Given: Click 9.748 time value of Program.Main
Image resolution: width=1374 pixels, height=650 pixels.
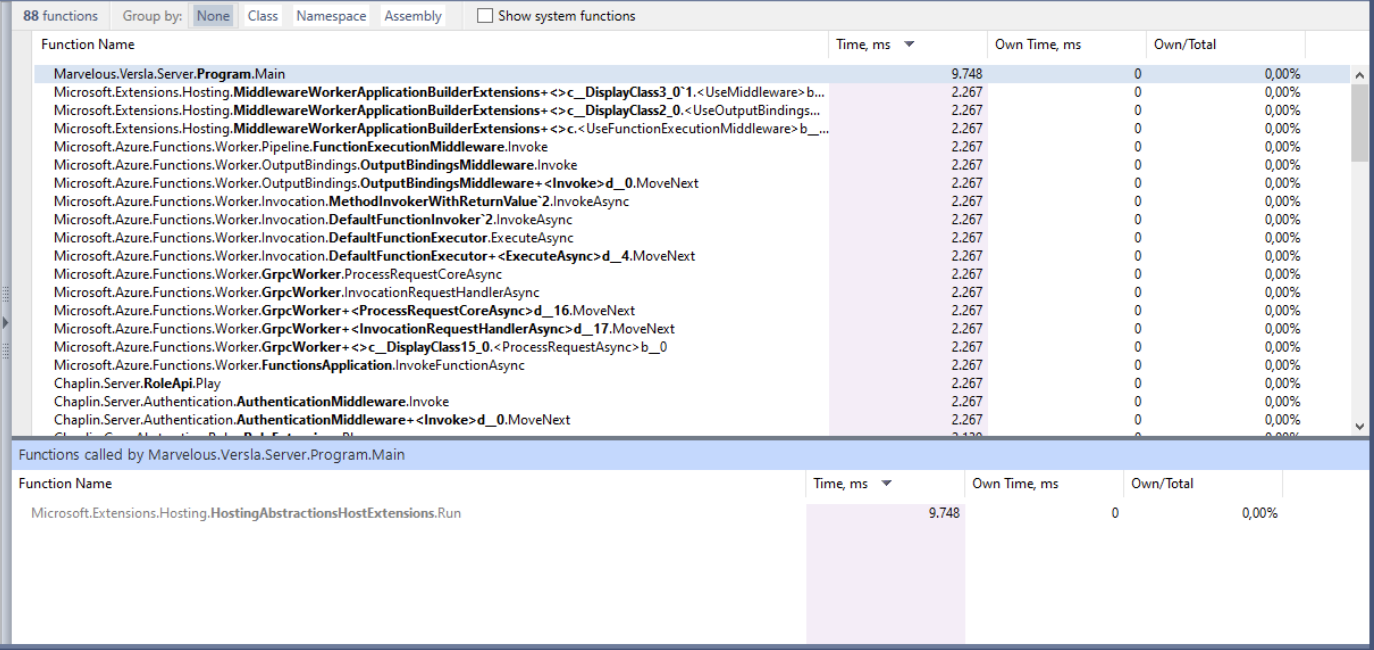Looking at the screenshot, I should tap(967, 74).
